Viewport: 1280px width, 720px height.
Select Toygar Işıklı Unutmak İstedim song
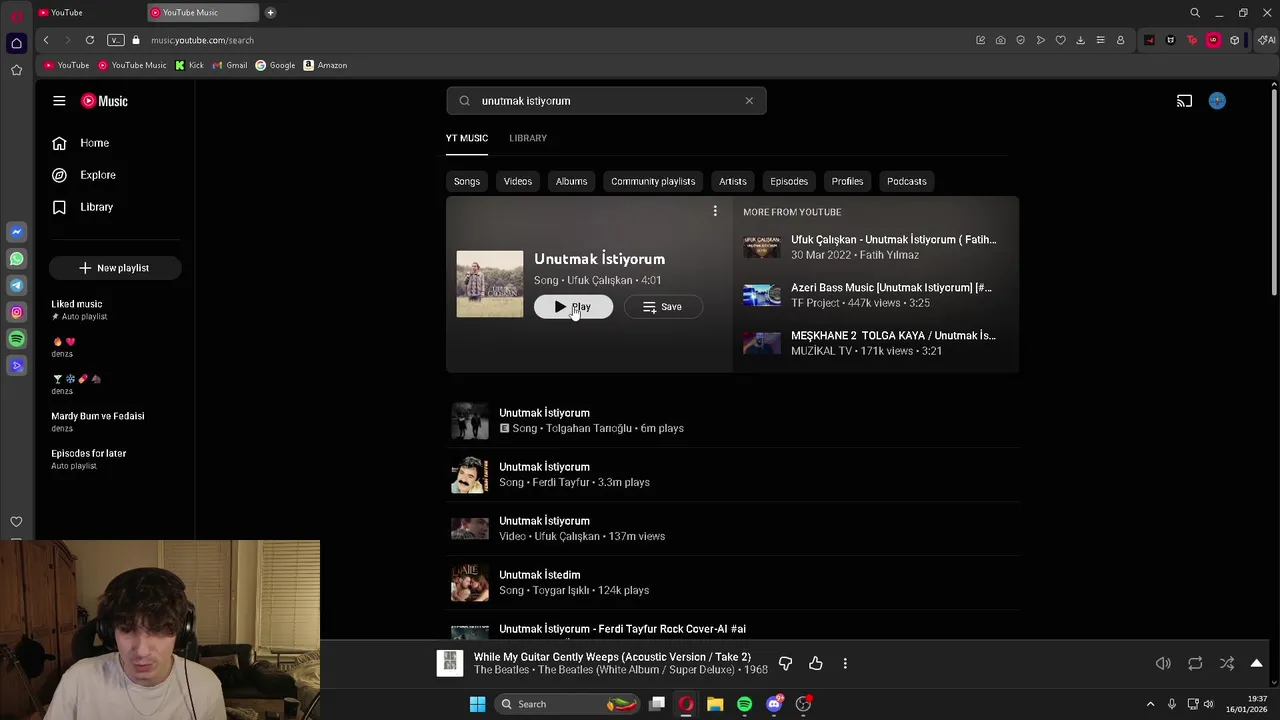pos(732,582)
